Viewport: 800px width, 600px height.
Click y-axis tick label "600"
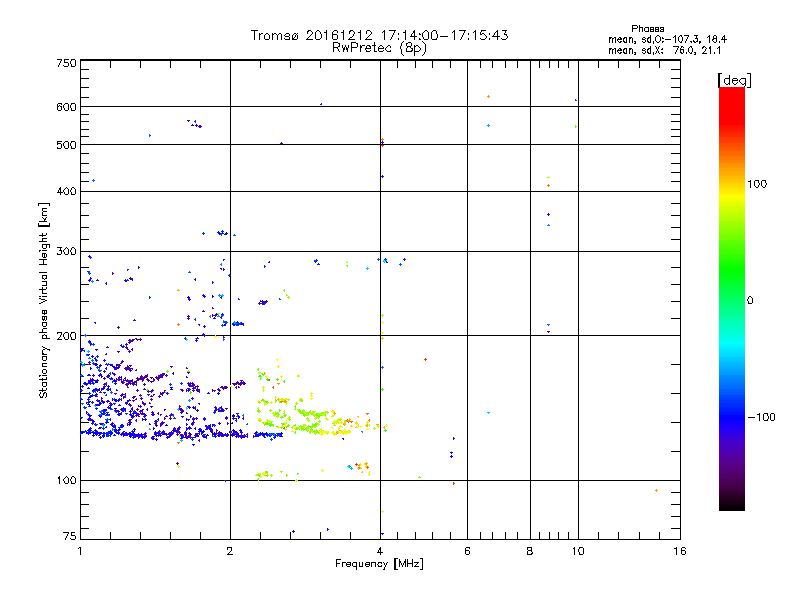click(x=66, y=107)
